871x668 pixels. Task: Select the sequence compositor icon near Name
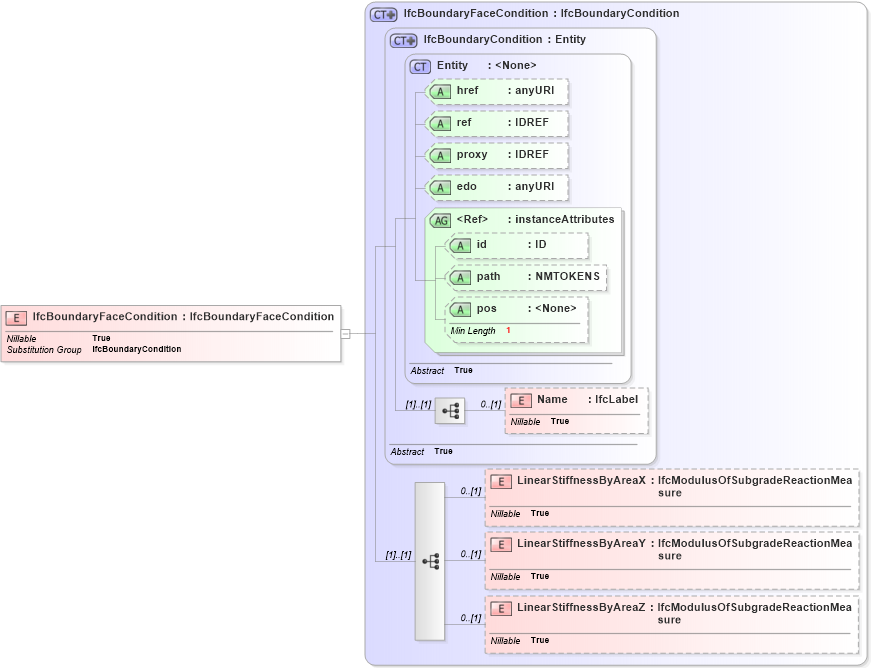click(x=450, y=411)
